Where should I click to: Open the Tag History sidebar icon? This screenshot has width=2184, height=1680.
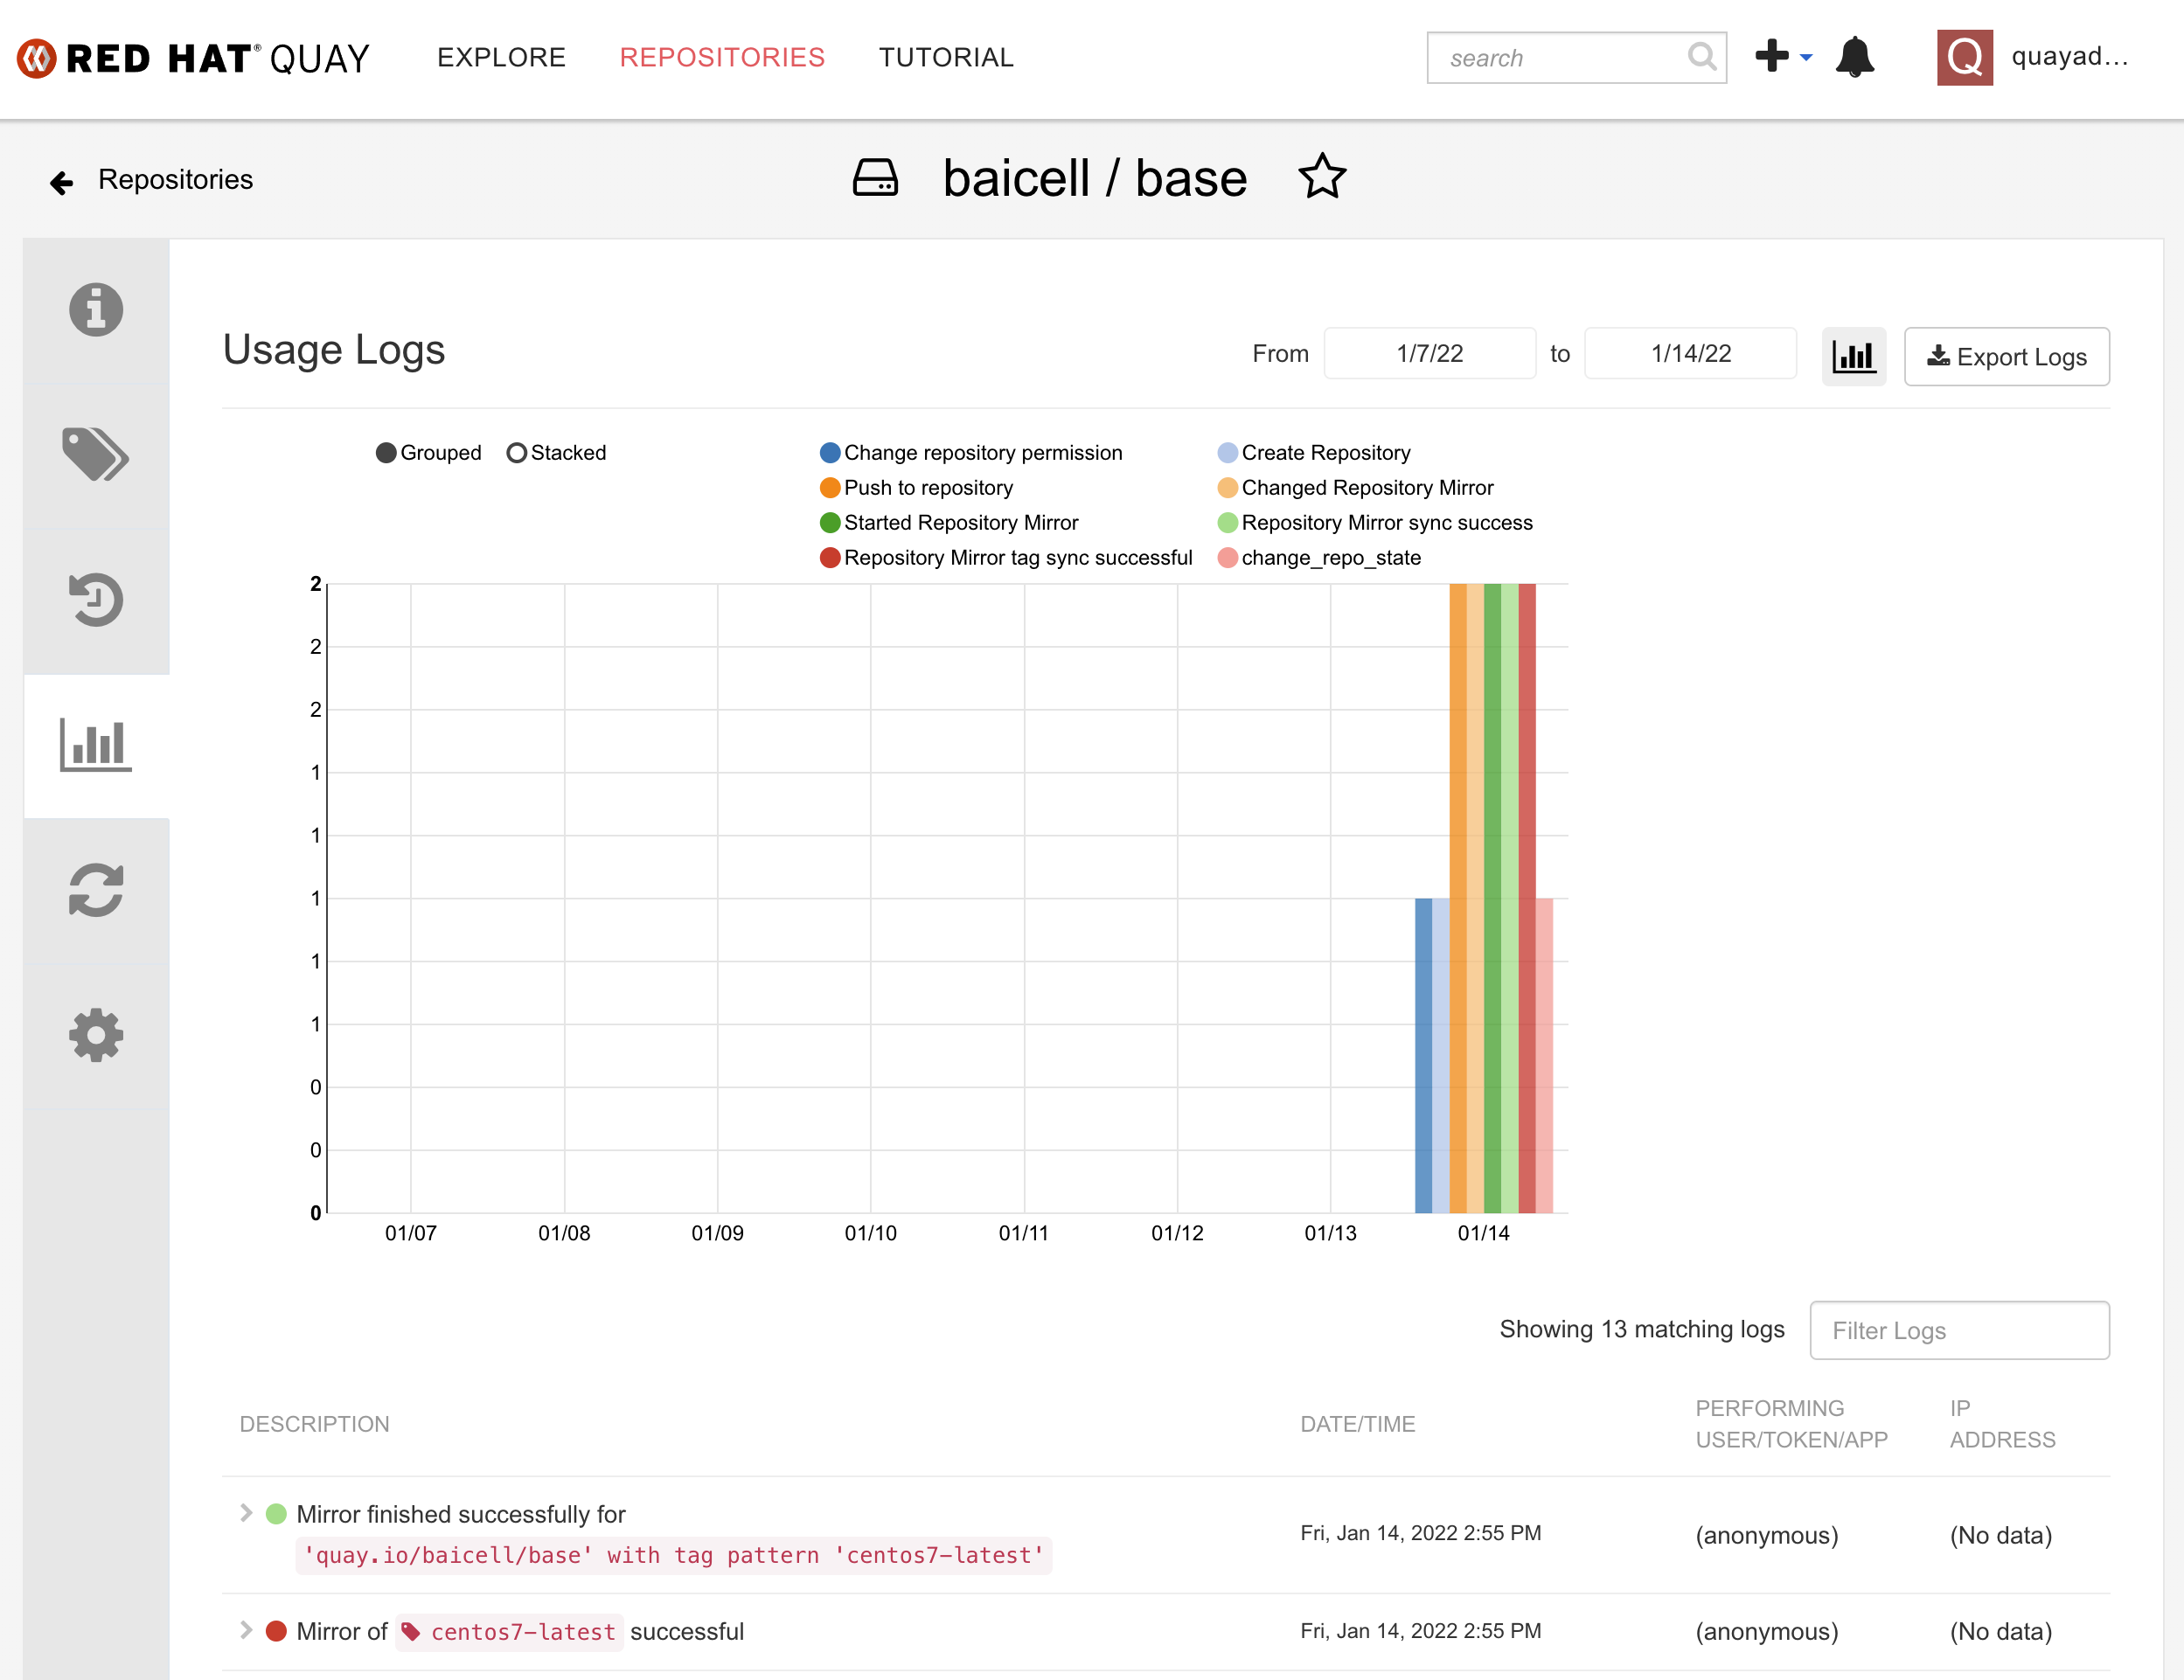pos(96,600)
